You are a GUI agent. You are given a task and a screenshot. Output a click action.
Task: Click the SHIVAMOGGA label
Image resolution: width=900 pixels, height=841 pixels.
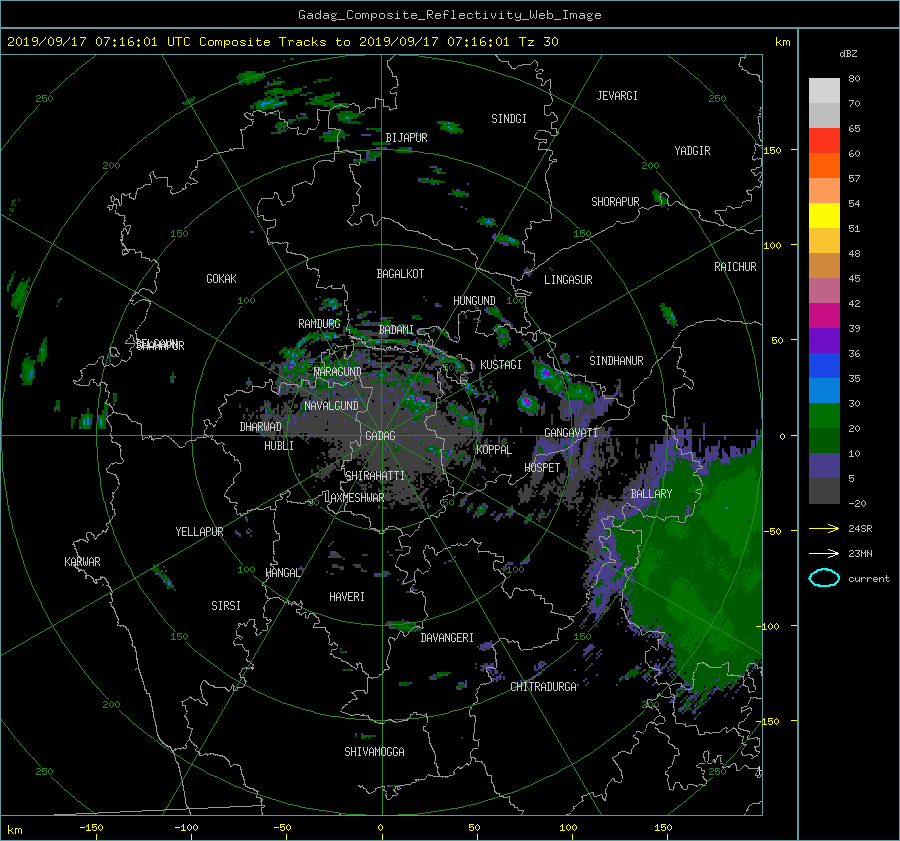click(x=374, y=752)
